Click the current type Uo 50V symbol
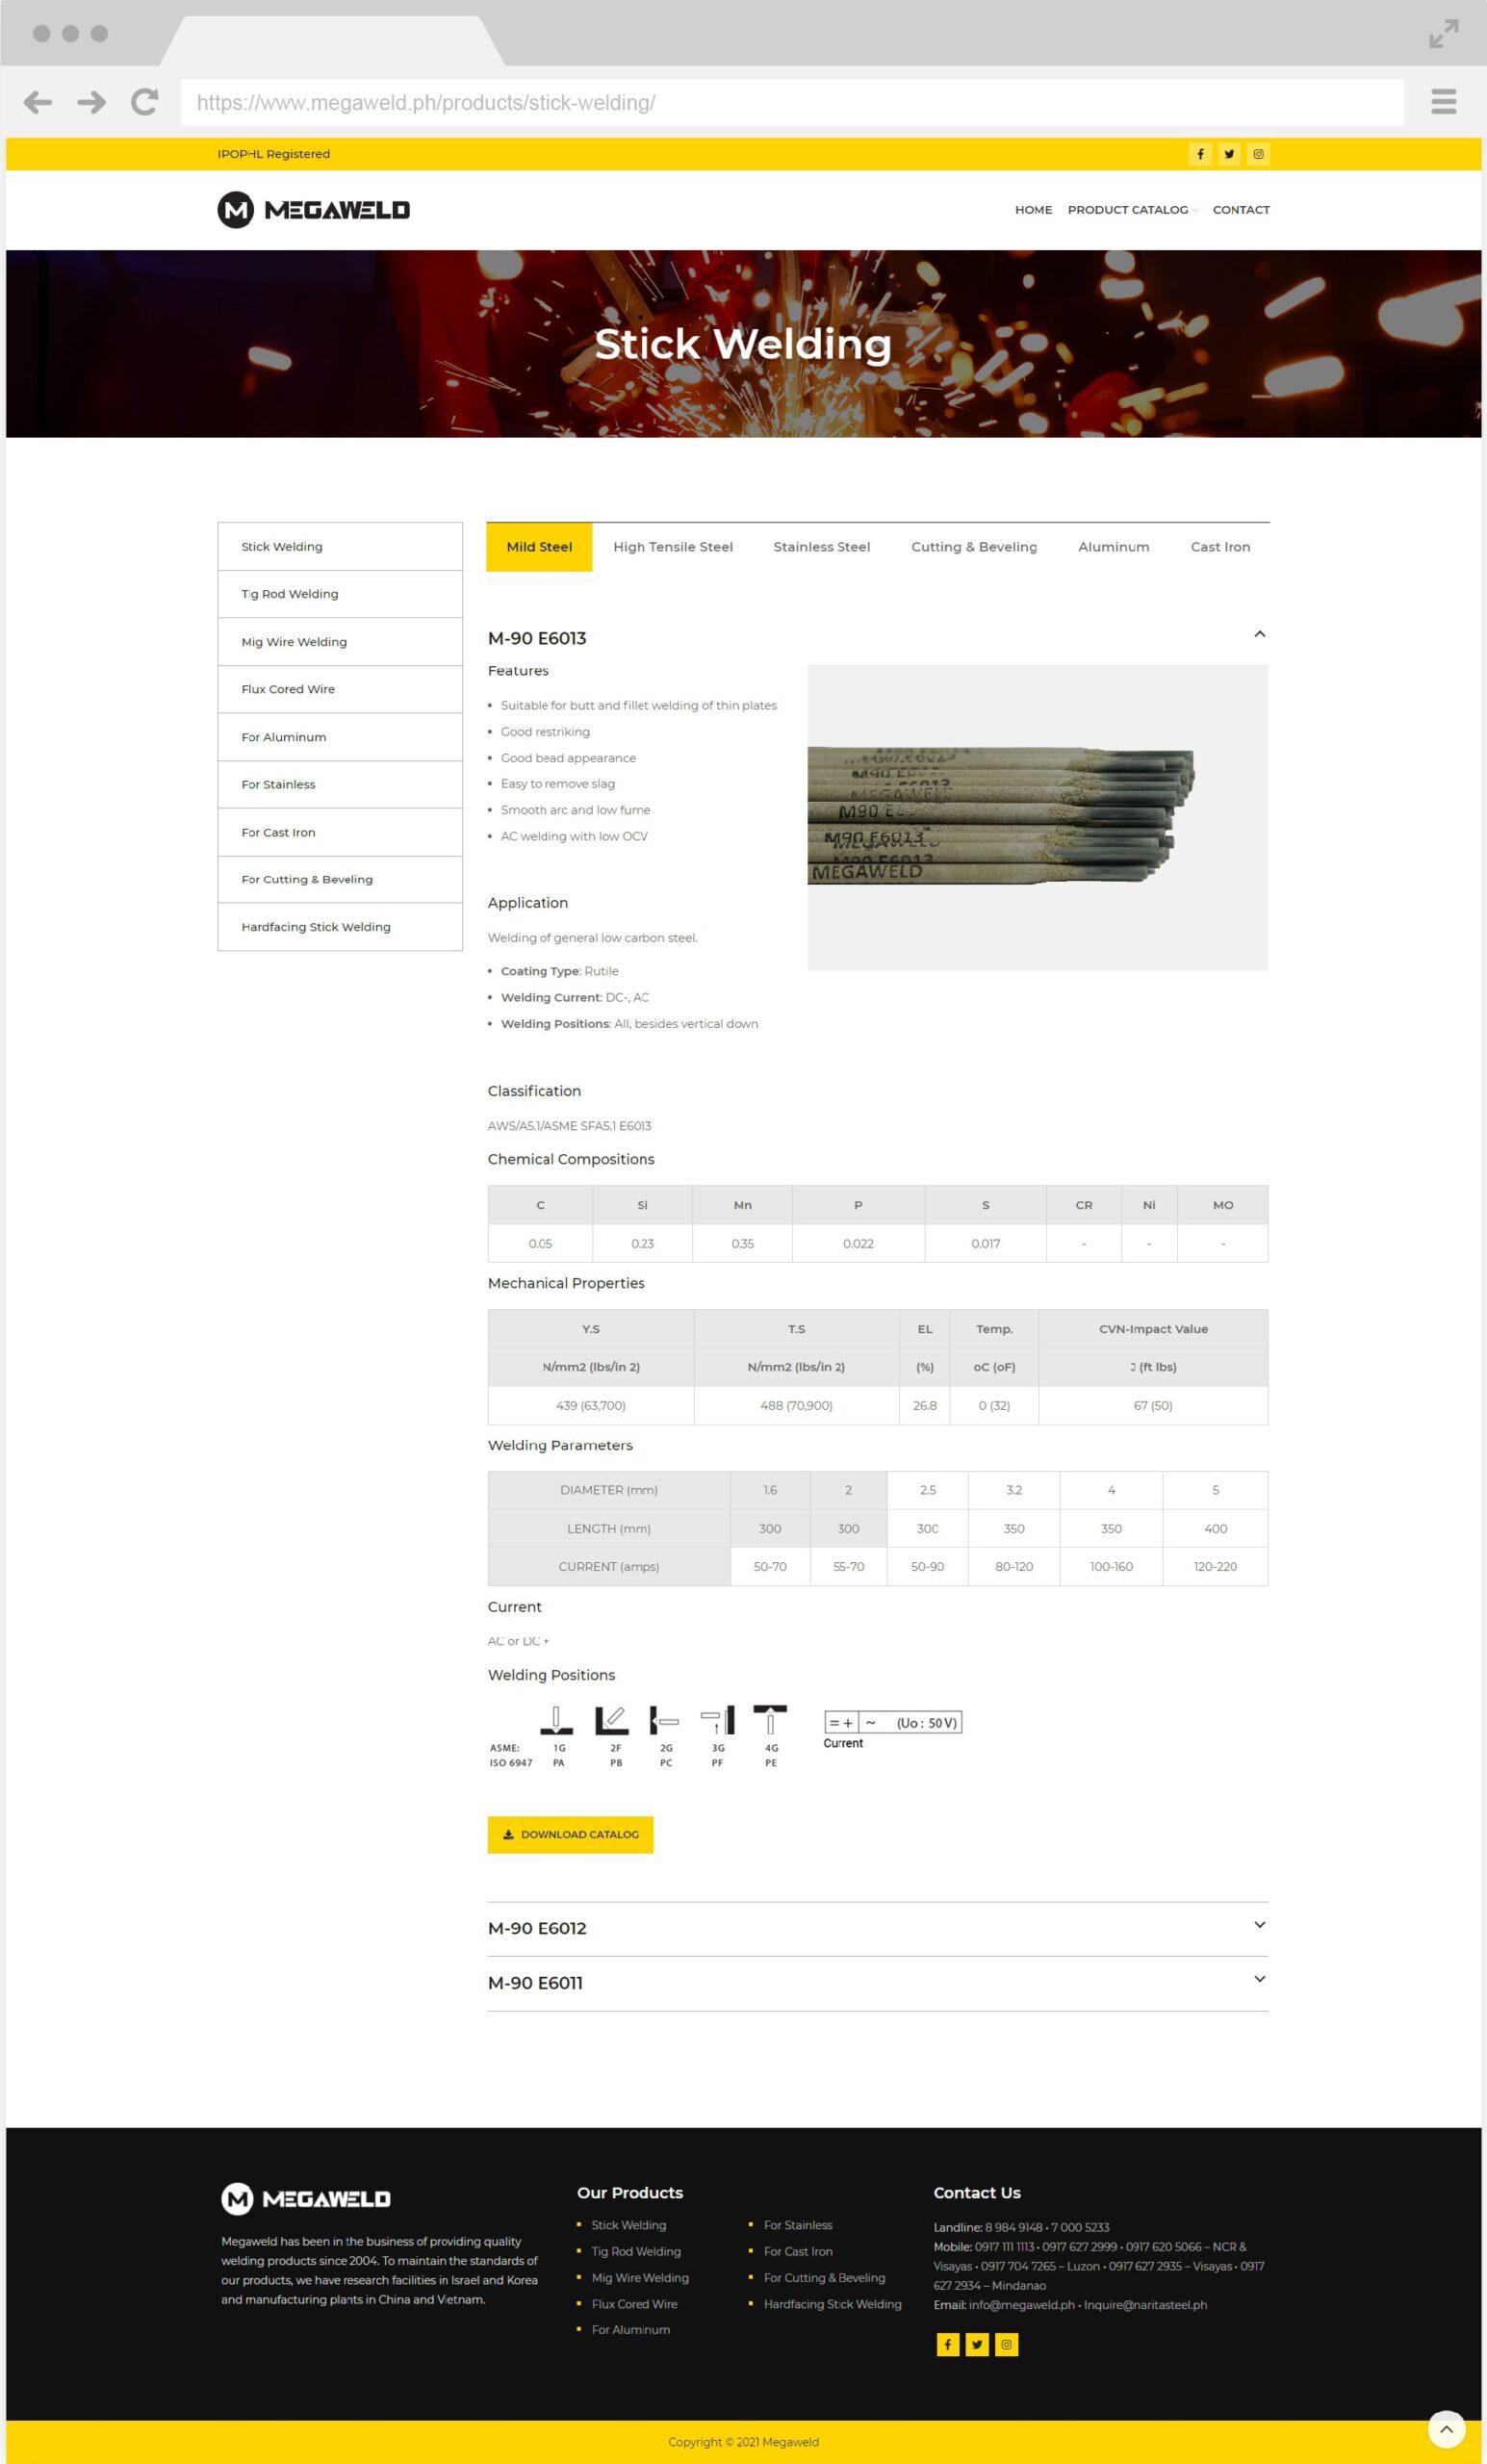The height and width of the screenshot is (2464, 1487). click(892, 1722)
